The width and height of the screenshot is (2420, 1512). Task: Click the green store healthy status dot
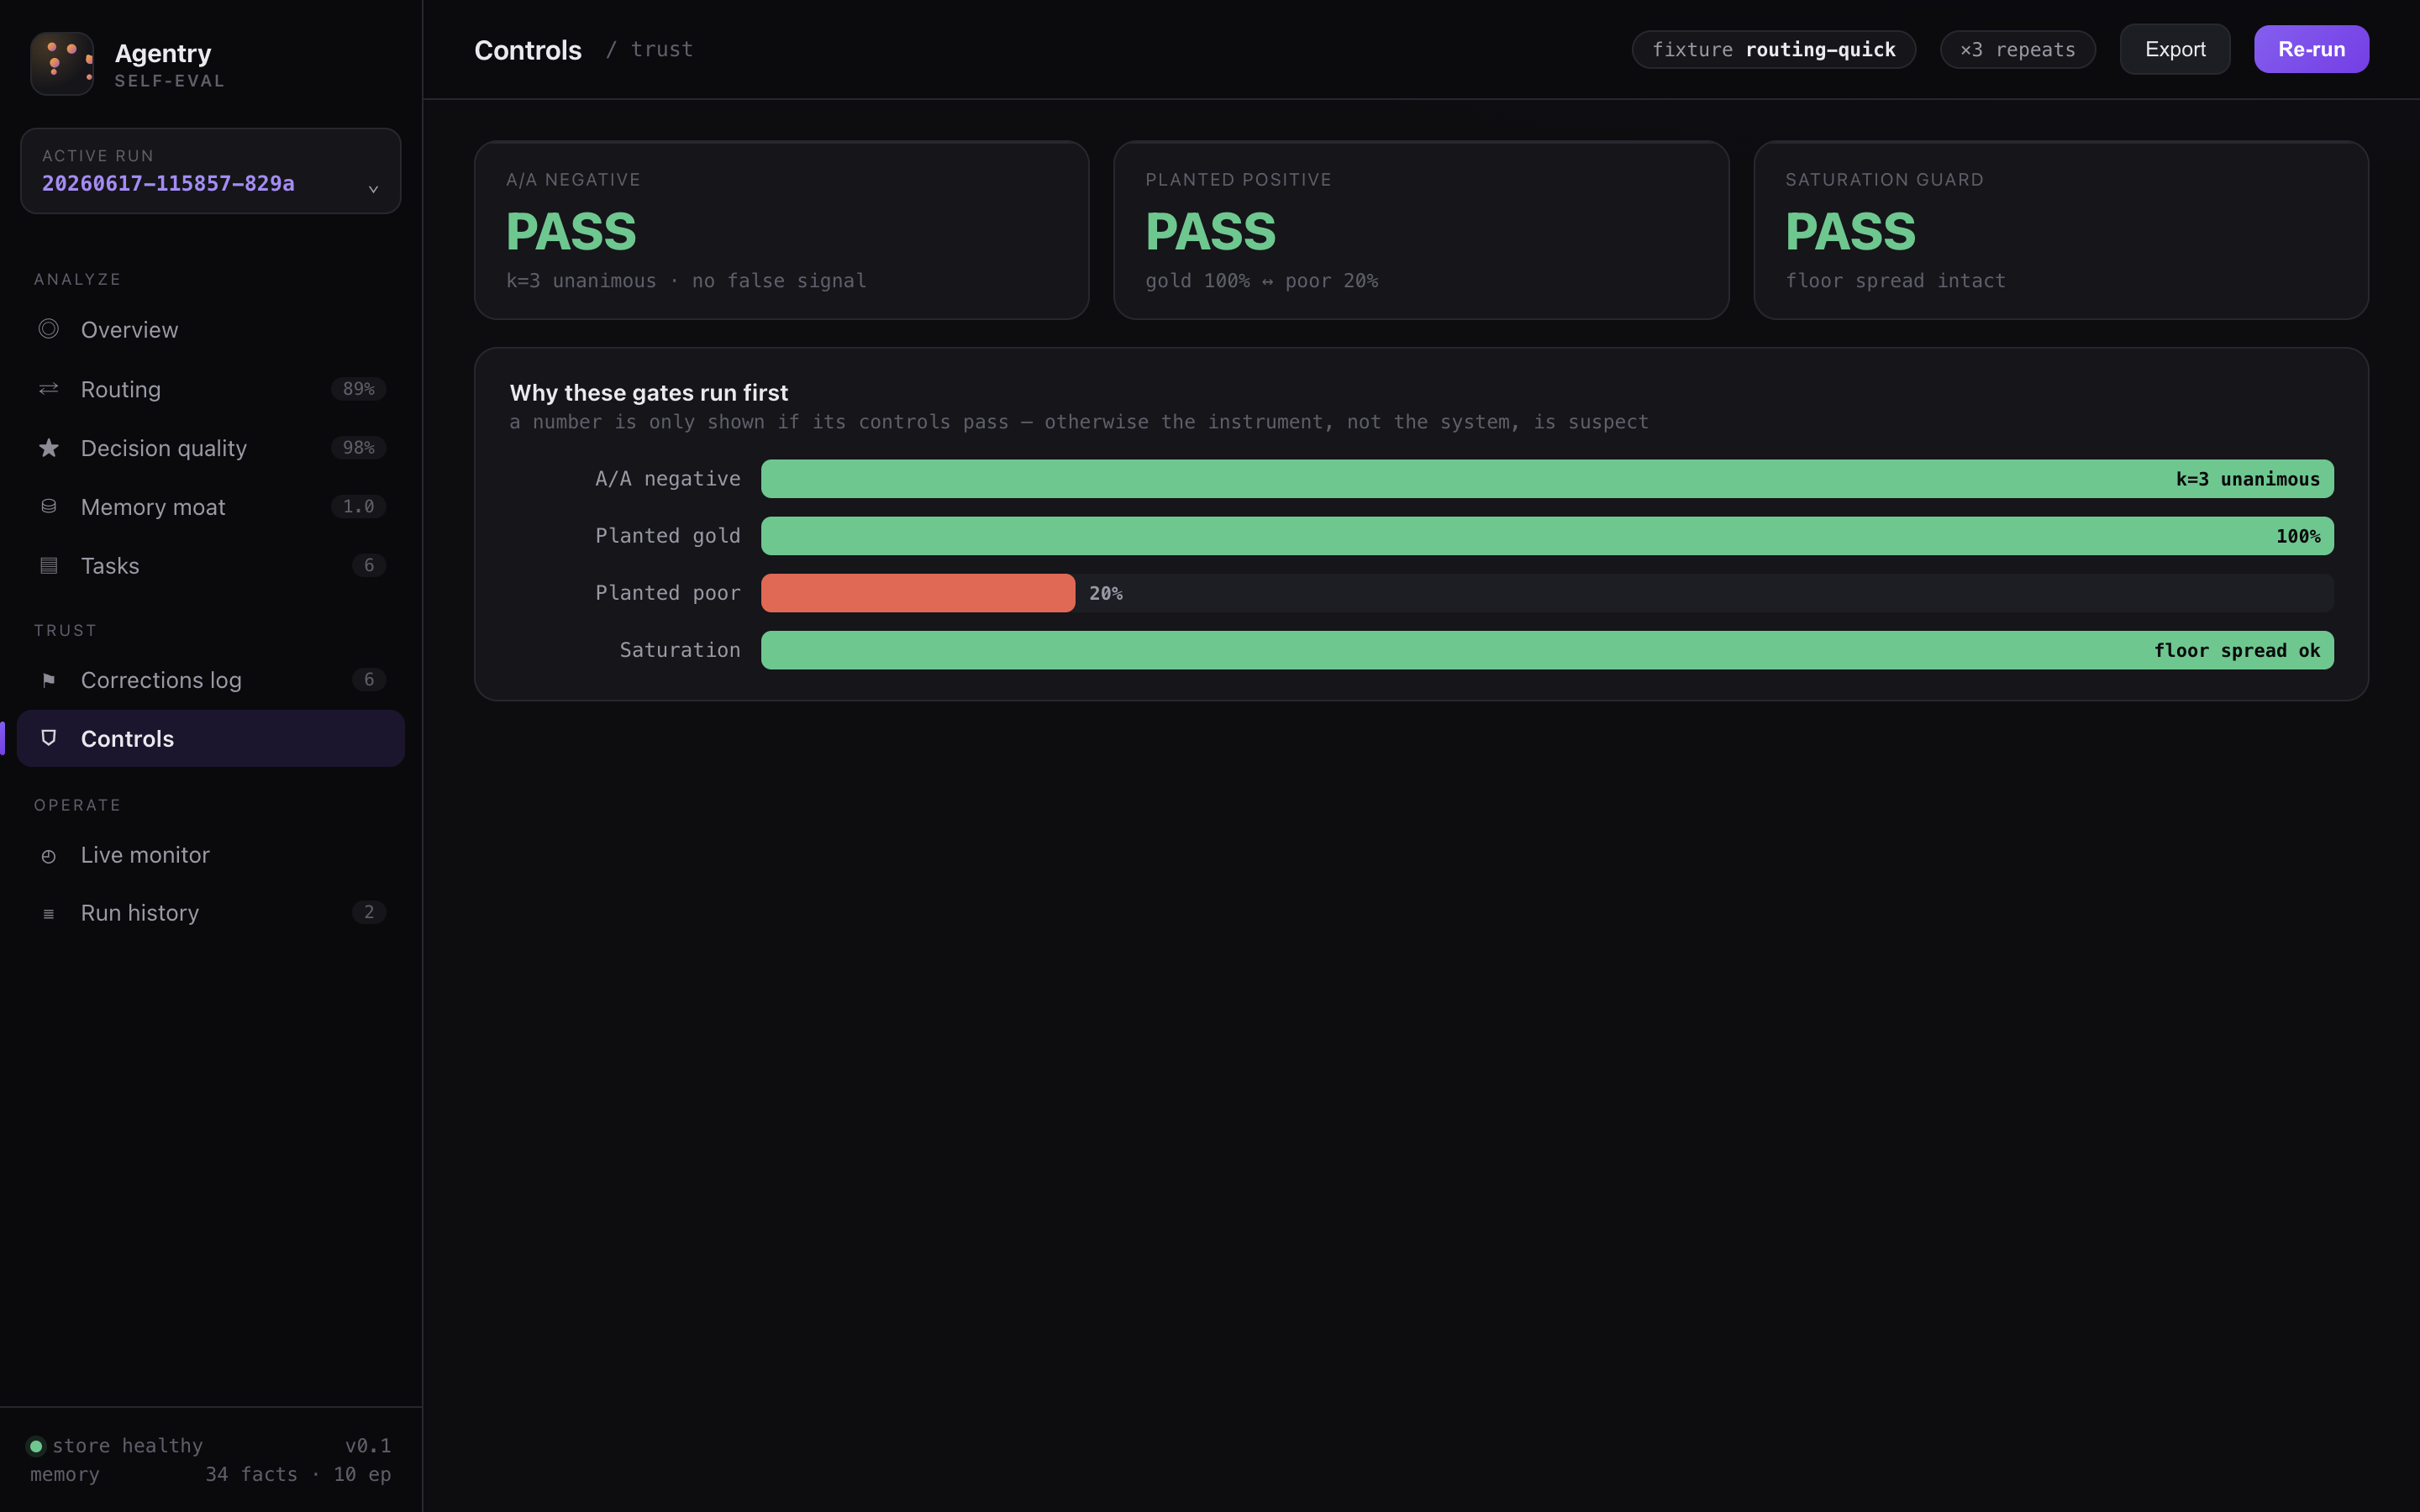[36, 1446]
